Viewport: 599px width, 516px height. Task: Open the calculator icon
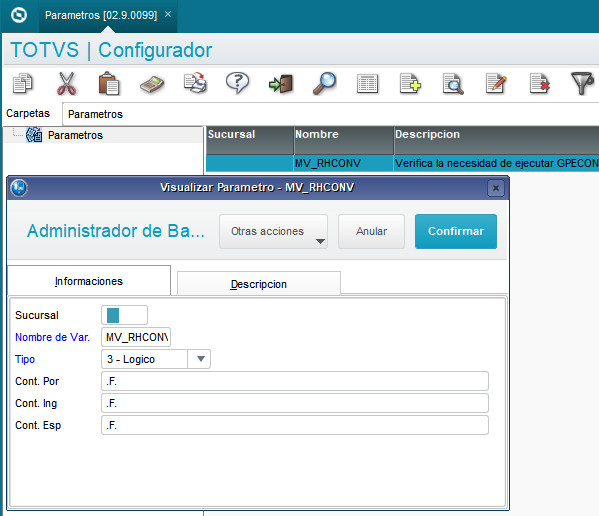[152, 84]
